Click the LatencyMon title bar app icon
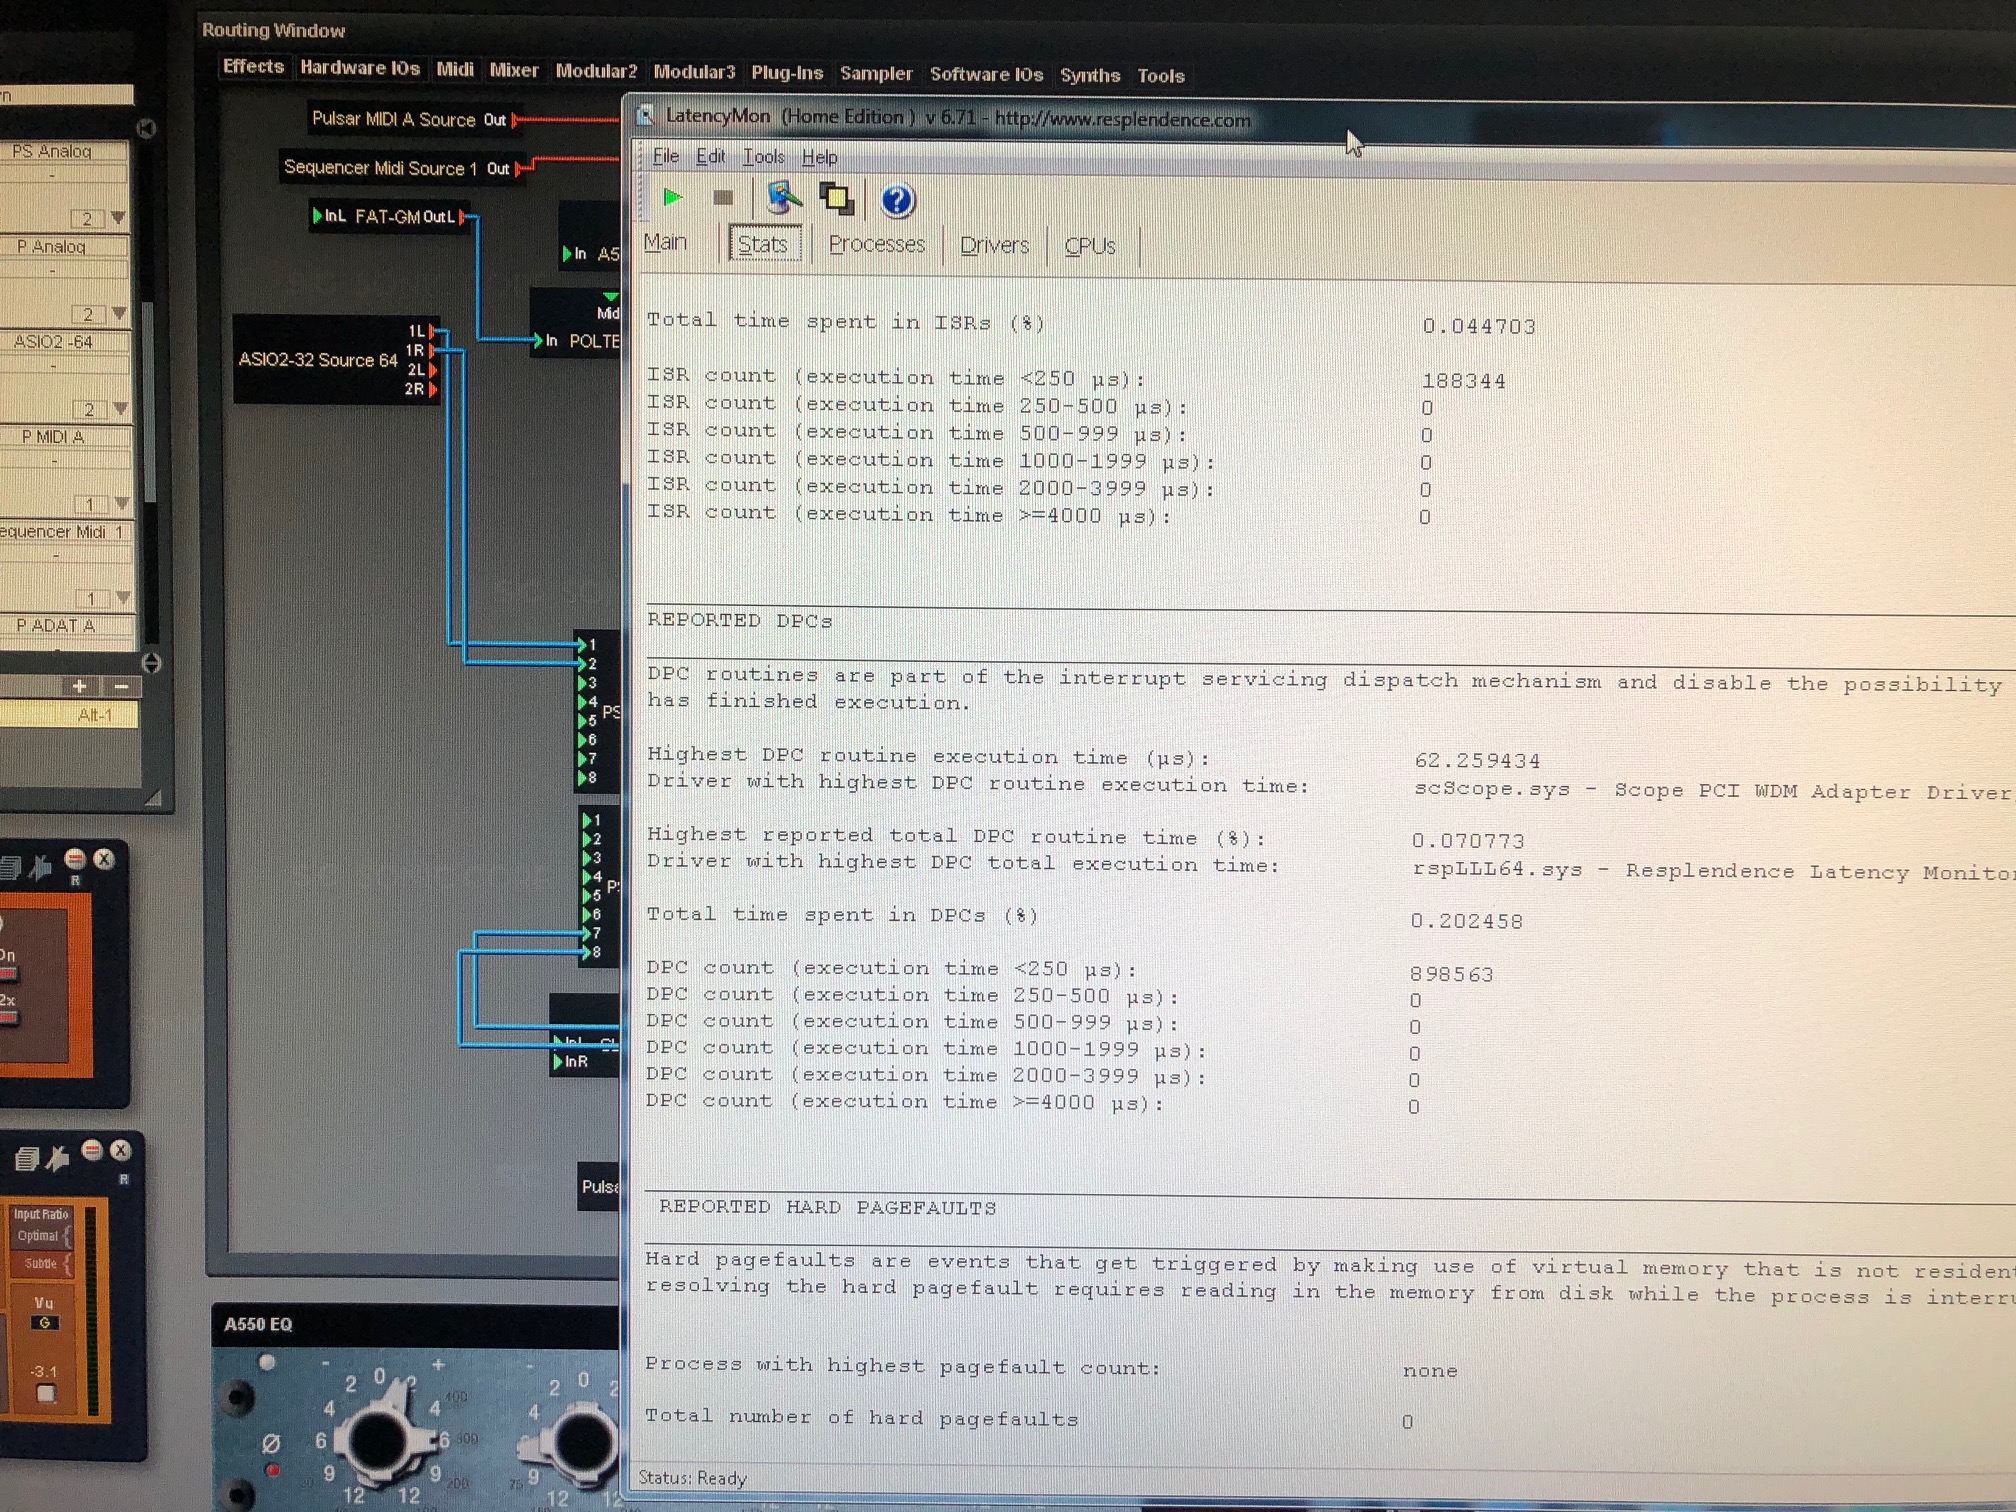Screen dimensions: 2016x1512 646,116
